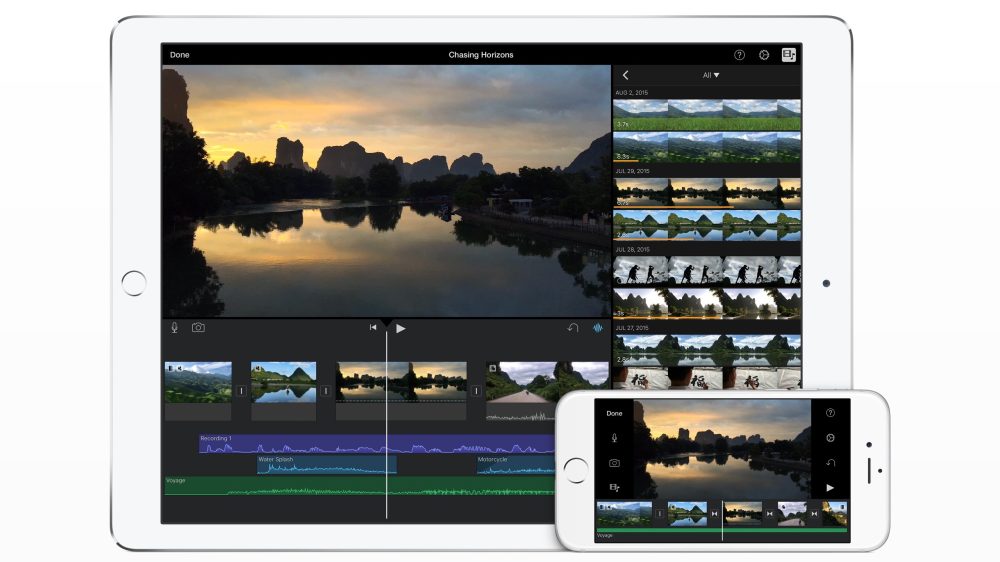Open the help question mark icon on iPad
1000x562 pixels.
(739, 55)
